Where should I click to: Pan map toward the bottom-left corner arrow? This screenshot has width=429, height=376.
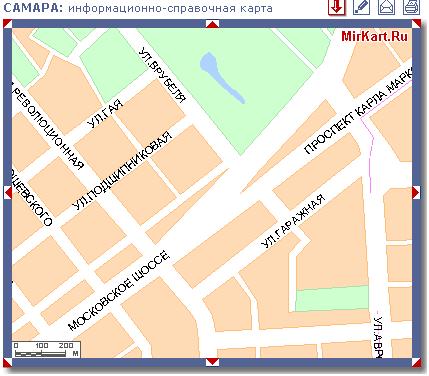tap(8, 362)
